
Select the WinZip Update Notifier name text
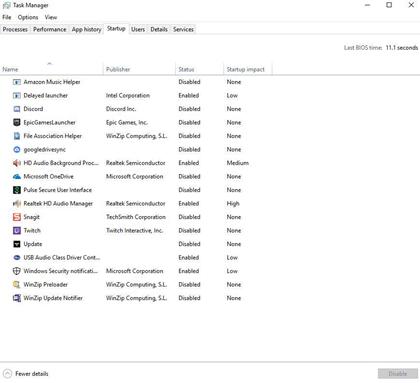tap(53, 298)
